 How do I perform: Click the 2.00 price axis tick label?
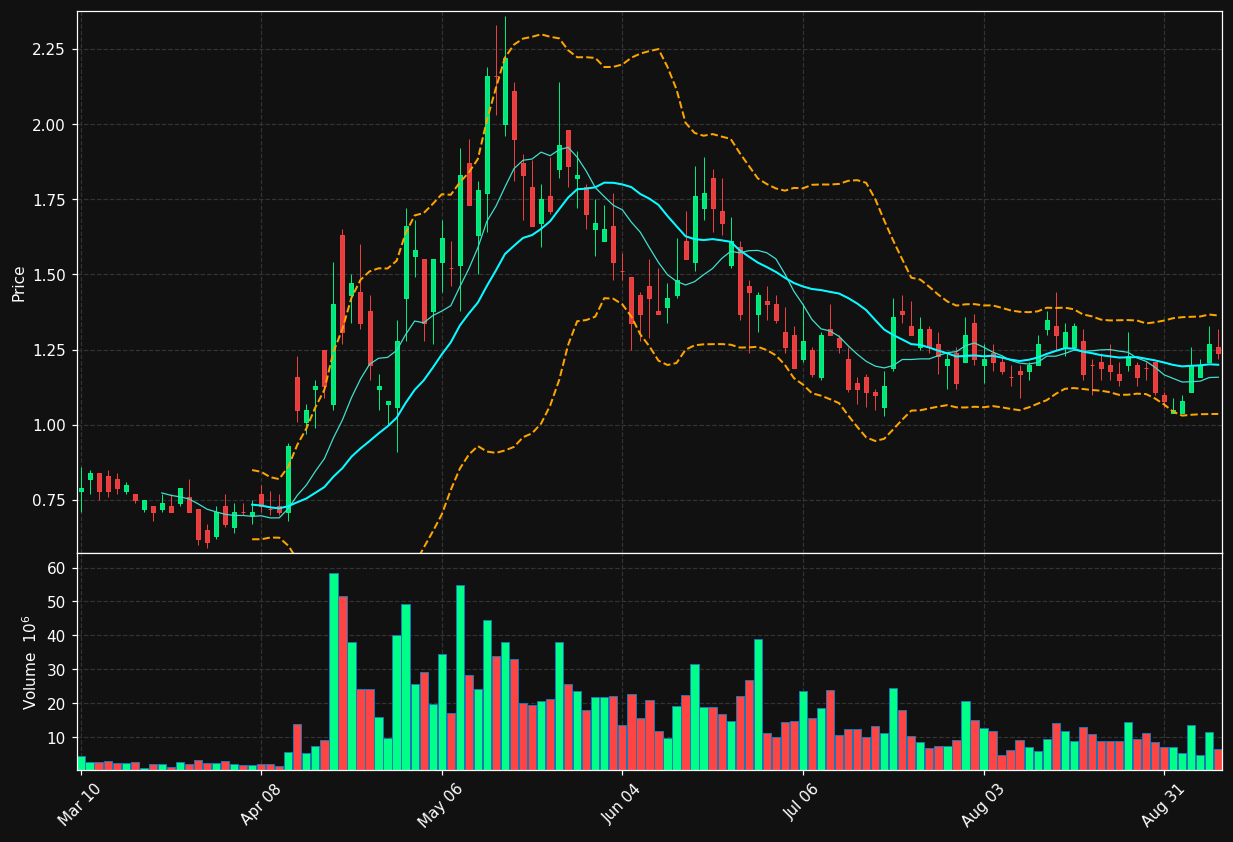click(48, 125)
